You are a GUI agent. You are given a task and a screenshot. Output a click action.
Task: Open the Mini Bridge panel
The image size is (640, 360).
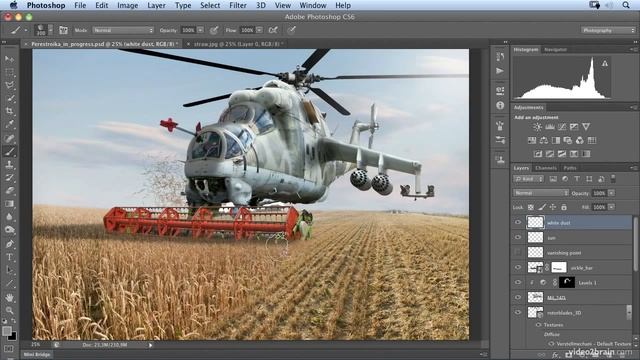[37, 354]
